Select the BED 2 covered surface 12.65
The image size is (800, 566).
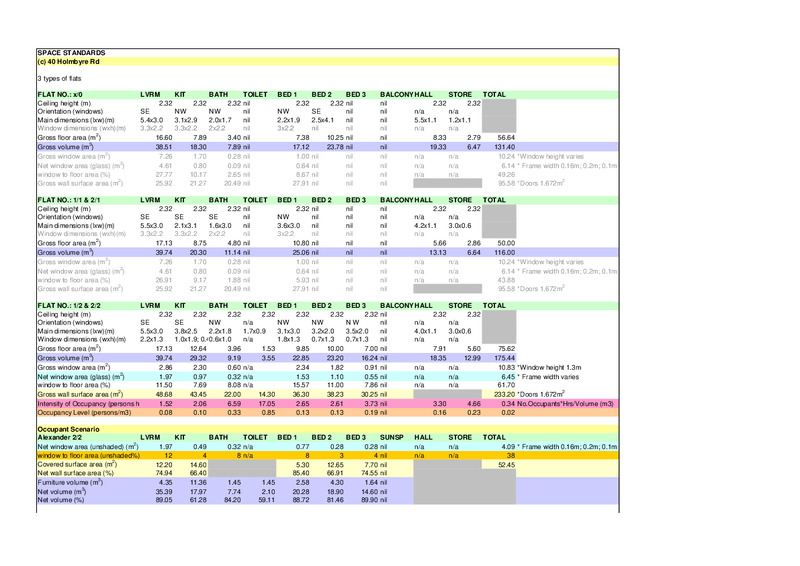tap(335, 465)
